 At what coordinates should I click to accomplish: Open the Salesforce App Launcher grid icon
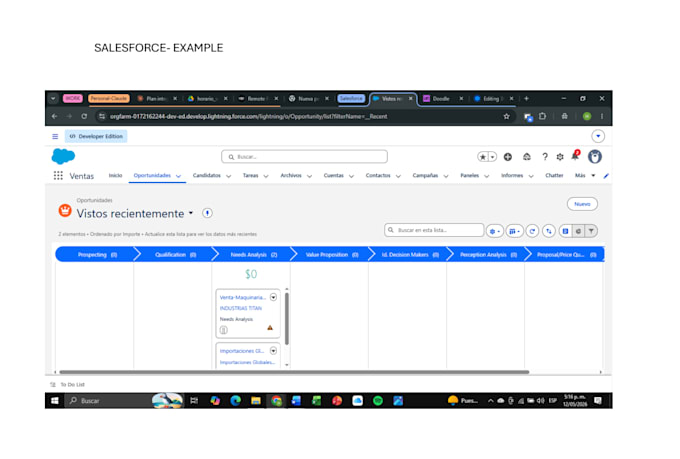[58, 175]
